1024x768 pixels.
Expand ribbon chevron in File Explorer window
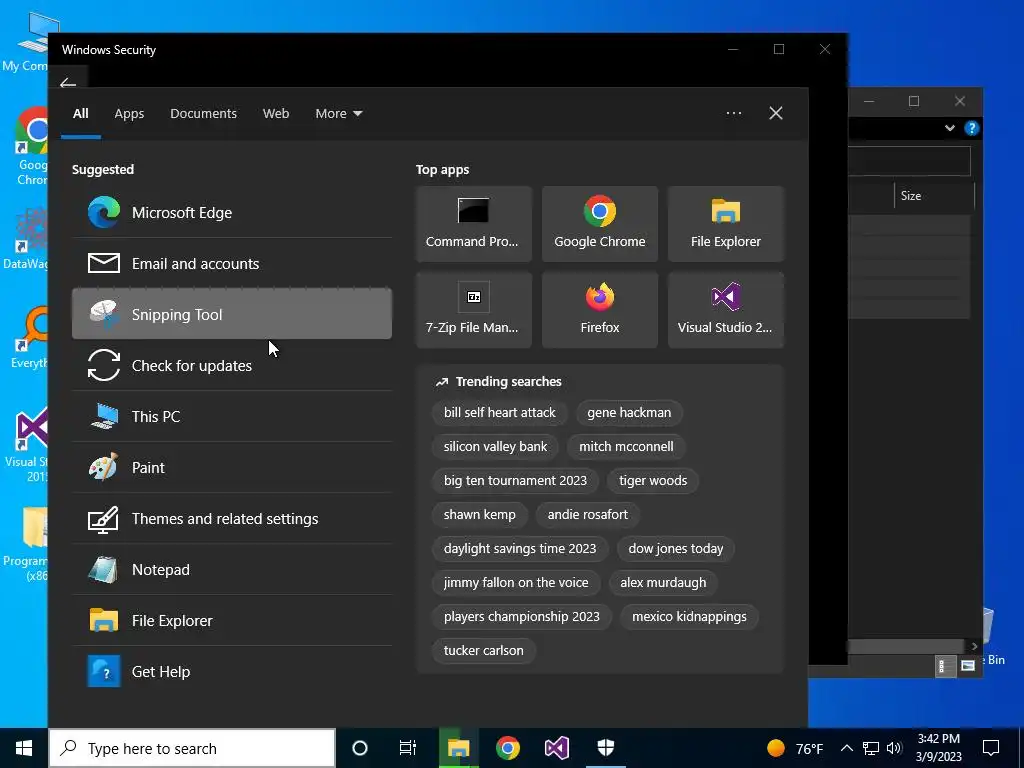[950, 128]
